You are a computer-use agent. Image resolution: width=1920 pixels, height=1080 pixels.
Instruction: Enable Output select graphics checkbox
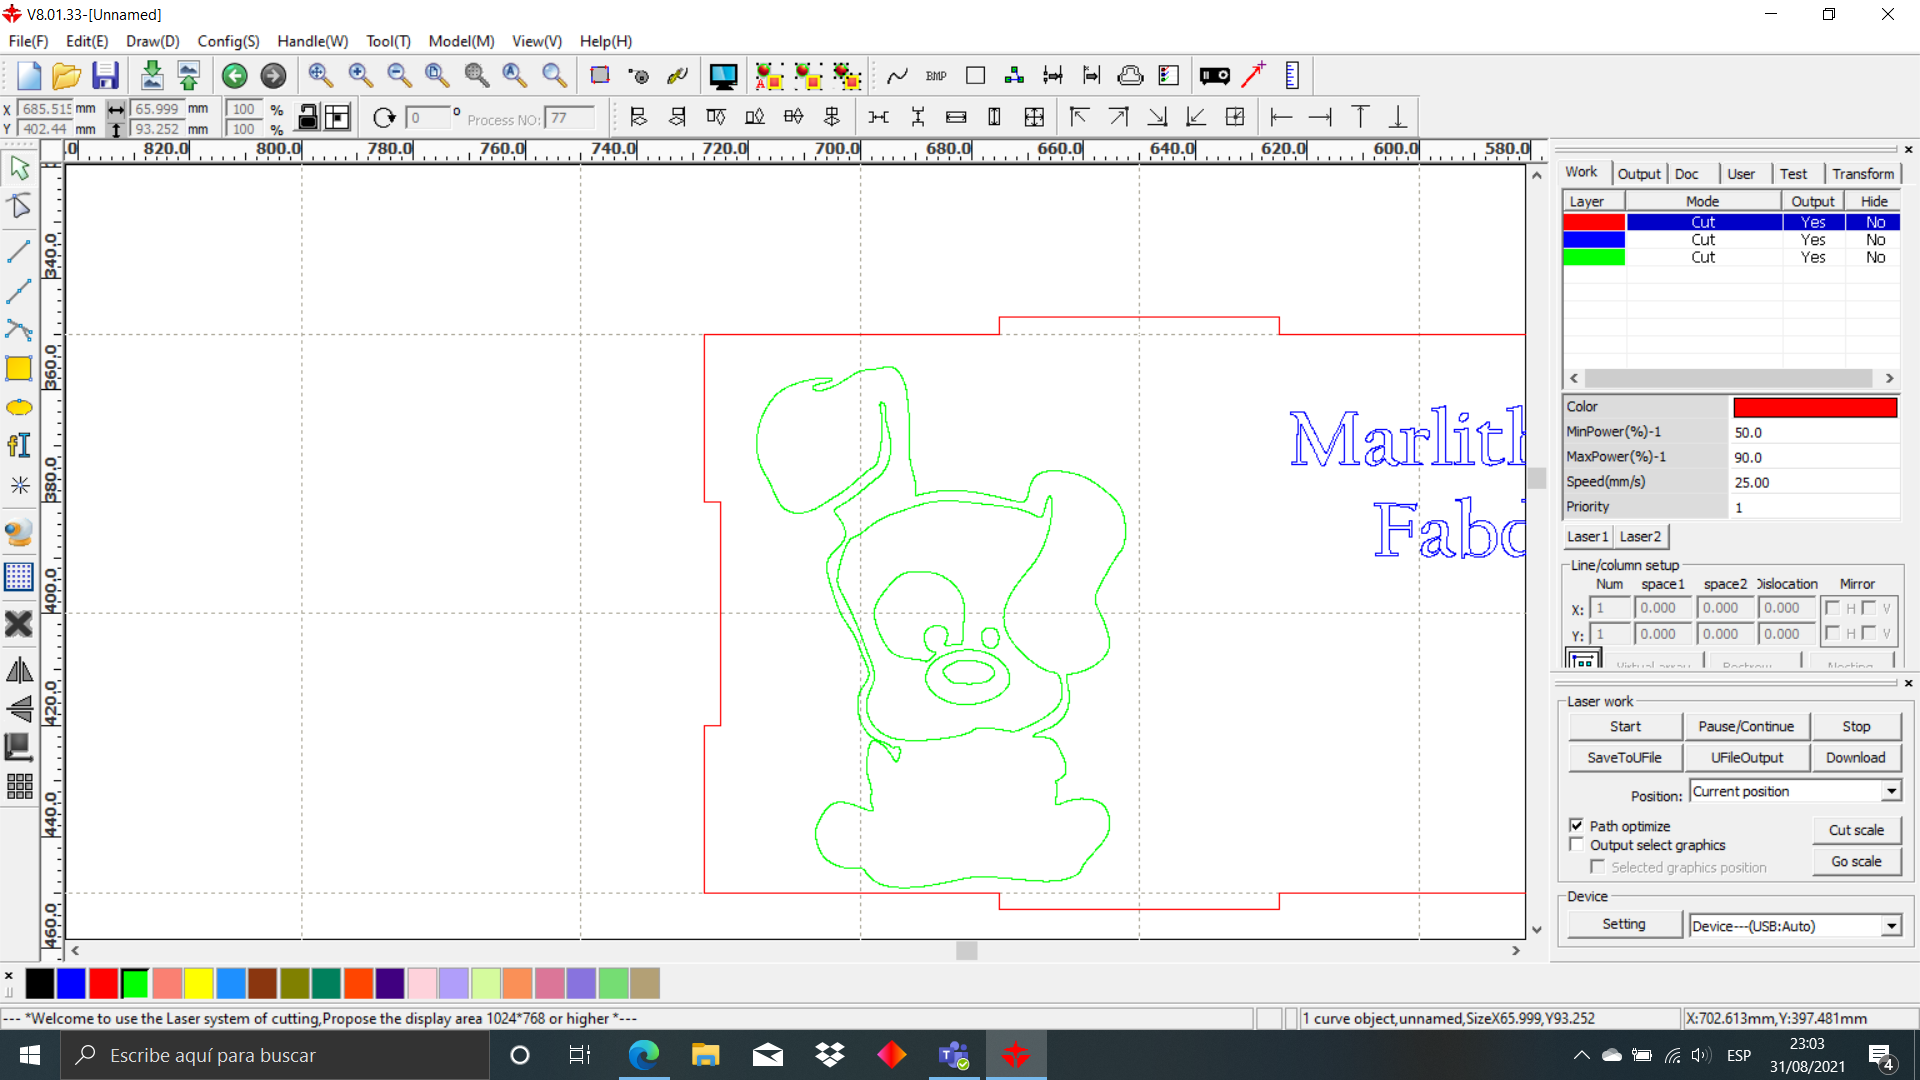tap(1576, 845)
